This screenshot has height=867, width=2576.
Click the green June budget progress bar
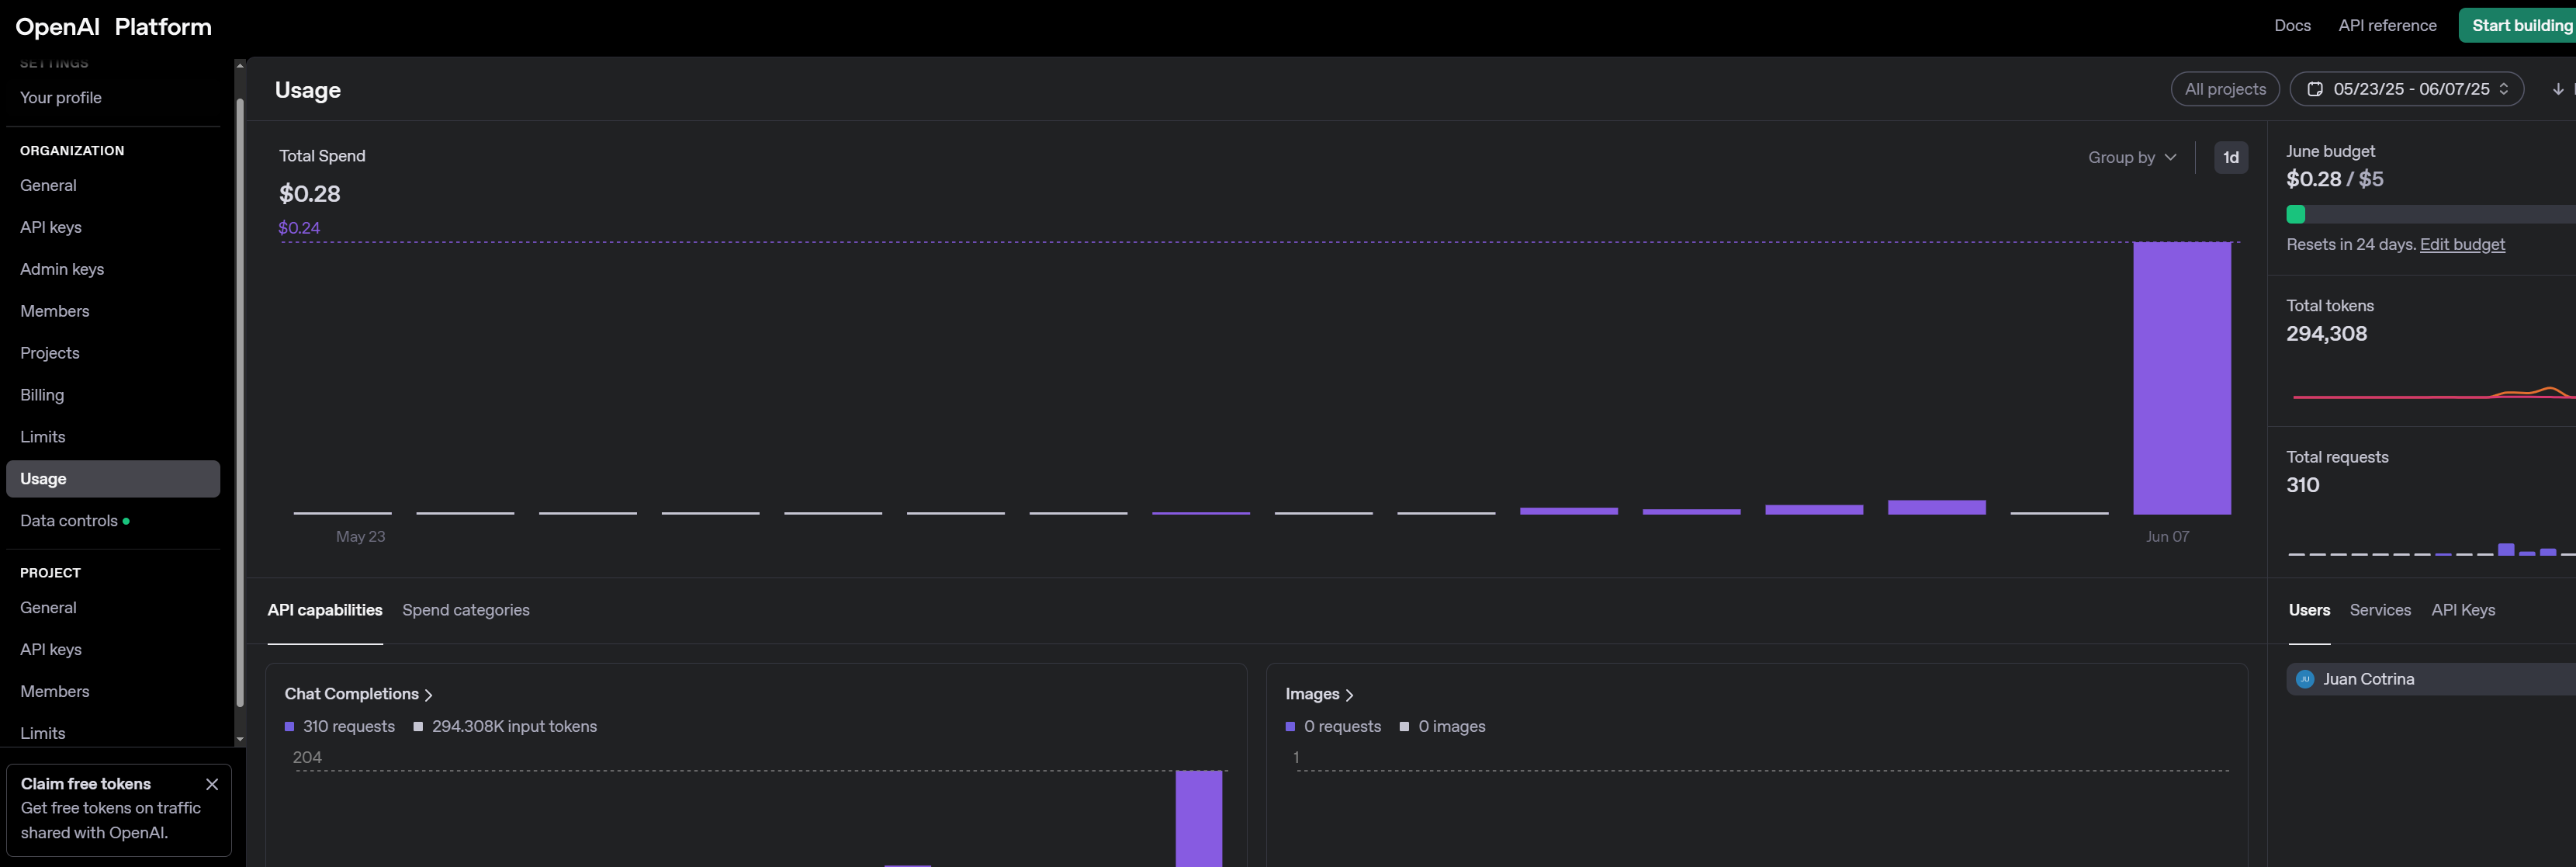[2295, 214]
